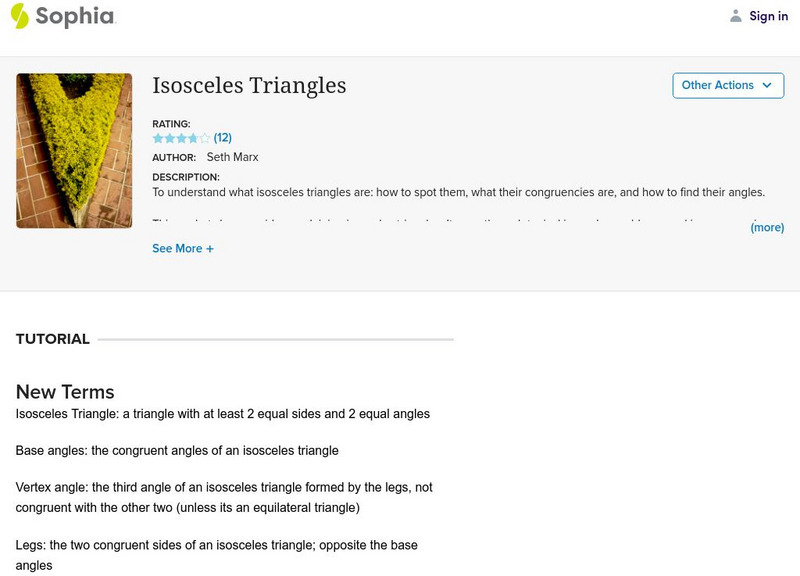Viewport: 800px width, 576px height.
Task: Click the Sophia leaf logo icon
Action: [x=20, y=17]
